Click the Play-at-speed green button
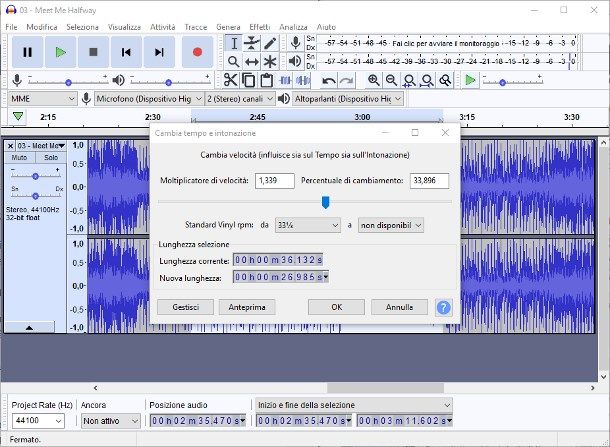Viewport: 610px width, 447px height. pos(470,81)
